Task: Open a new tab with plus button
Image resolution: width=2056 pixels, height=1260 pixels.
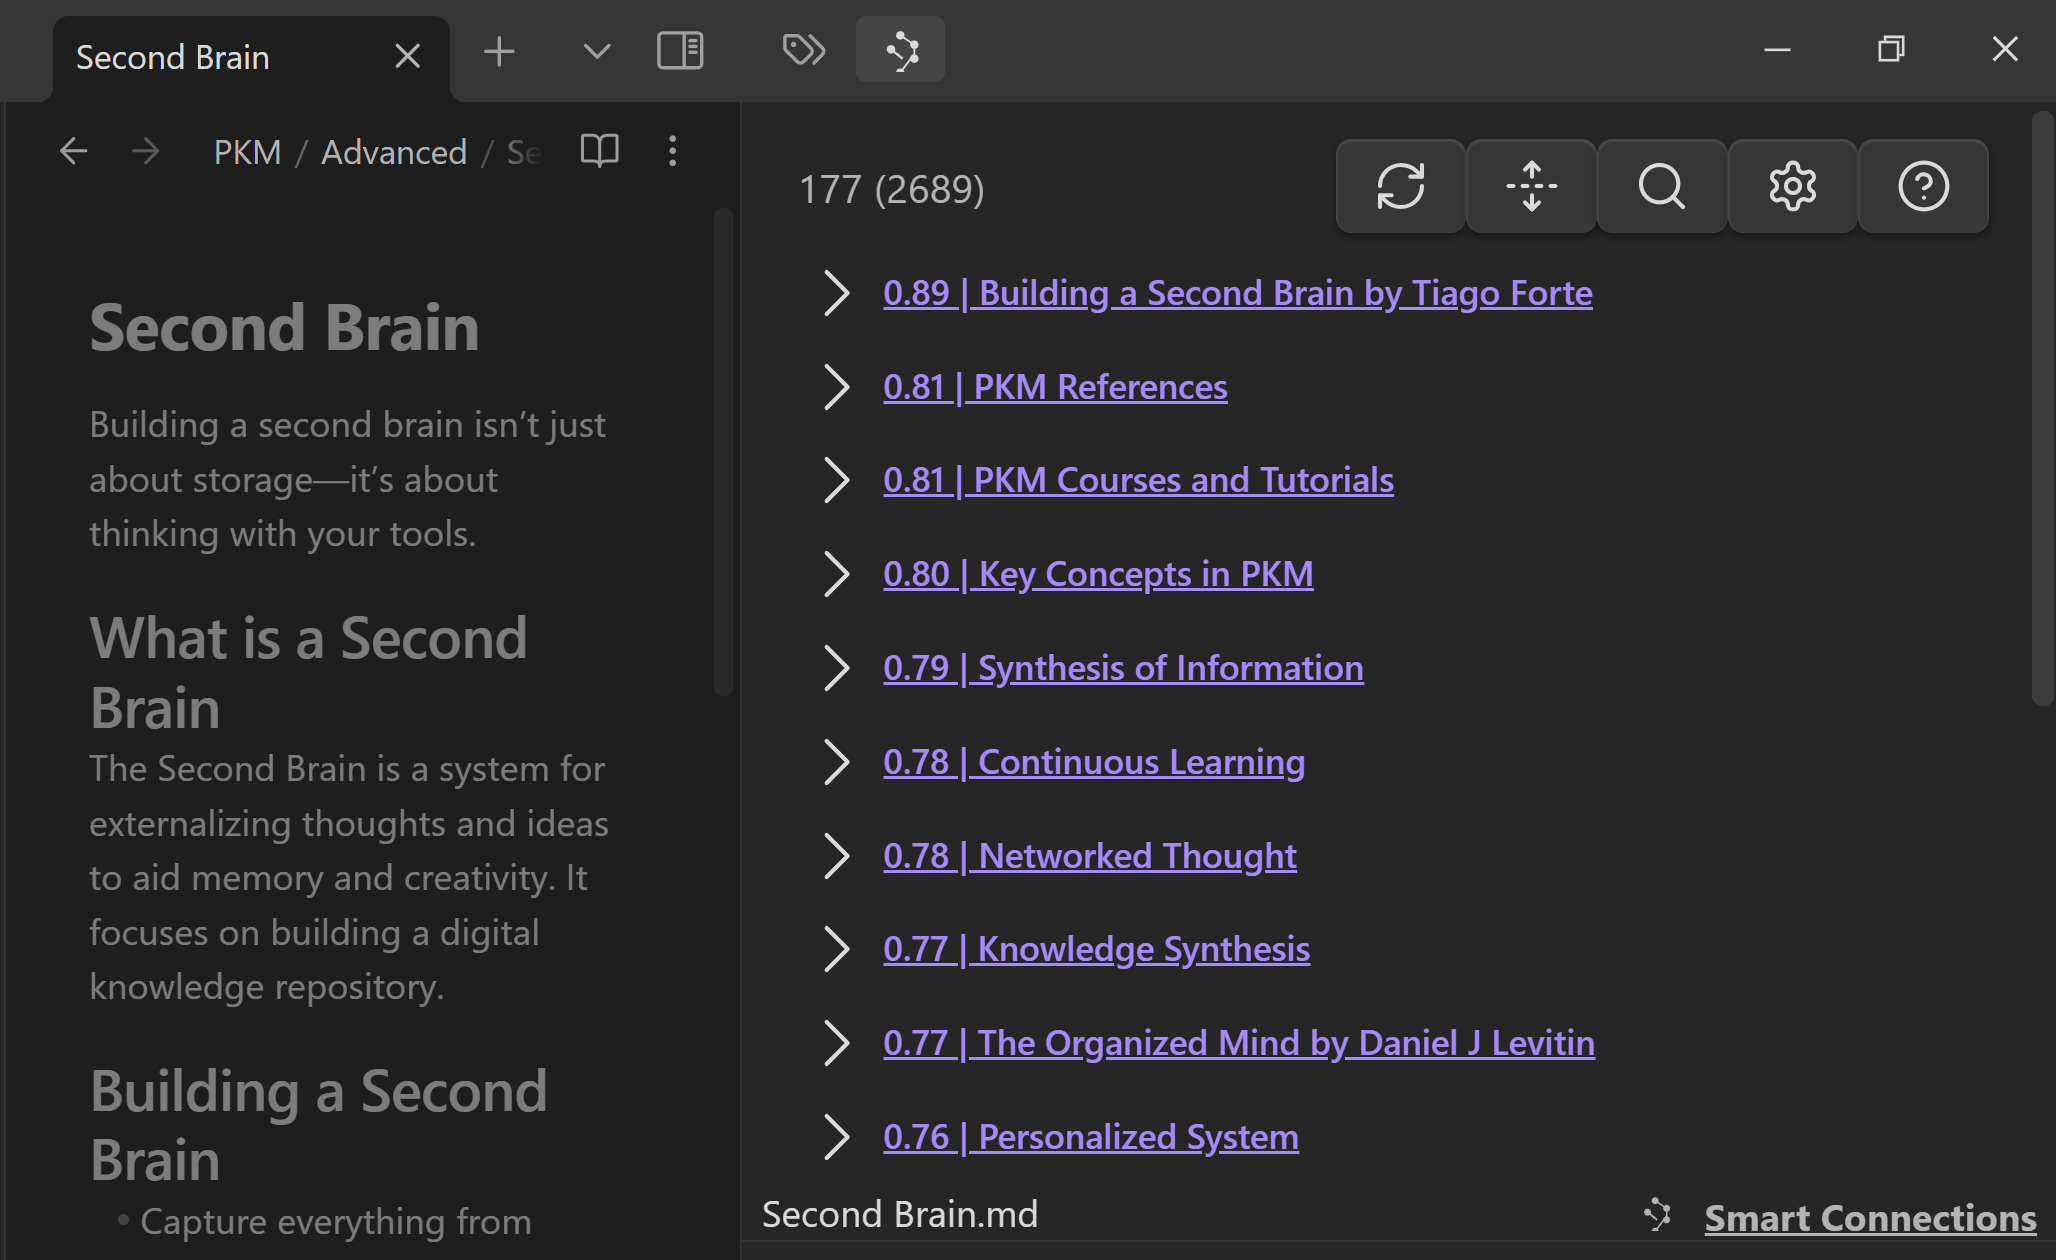Action: click(x=498, y=51)
